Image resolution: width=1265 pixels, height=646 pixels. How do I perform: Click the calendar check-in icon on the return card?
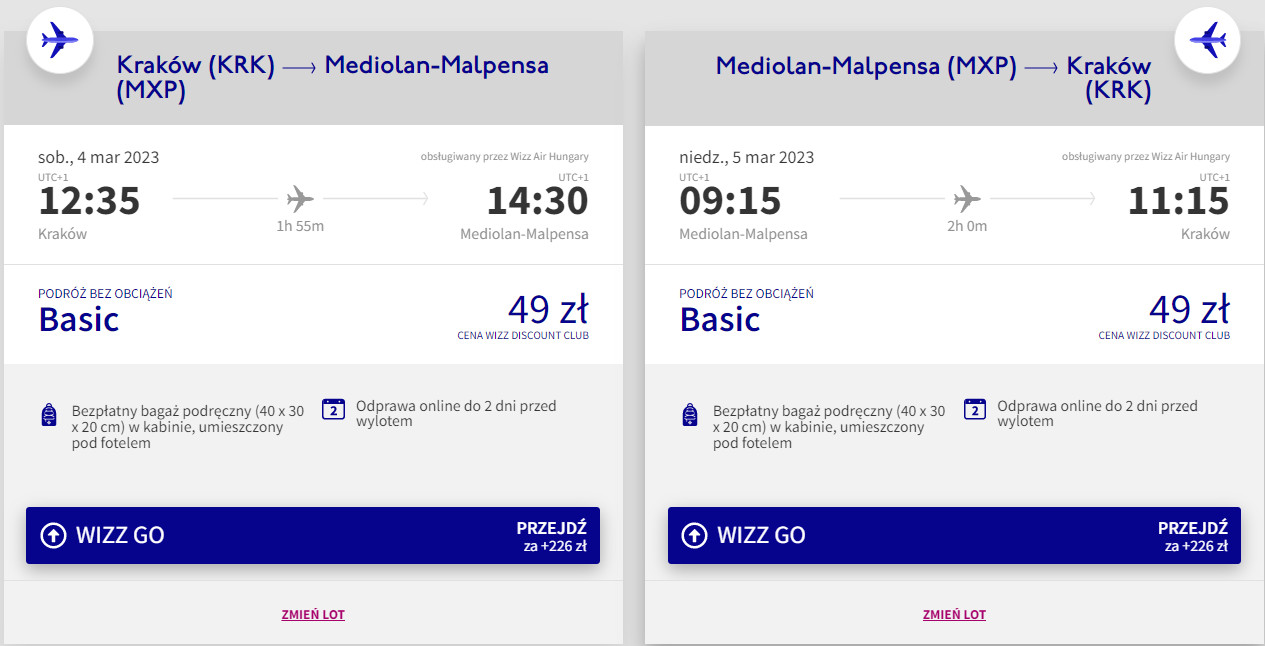[x=974, y=409]
